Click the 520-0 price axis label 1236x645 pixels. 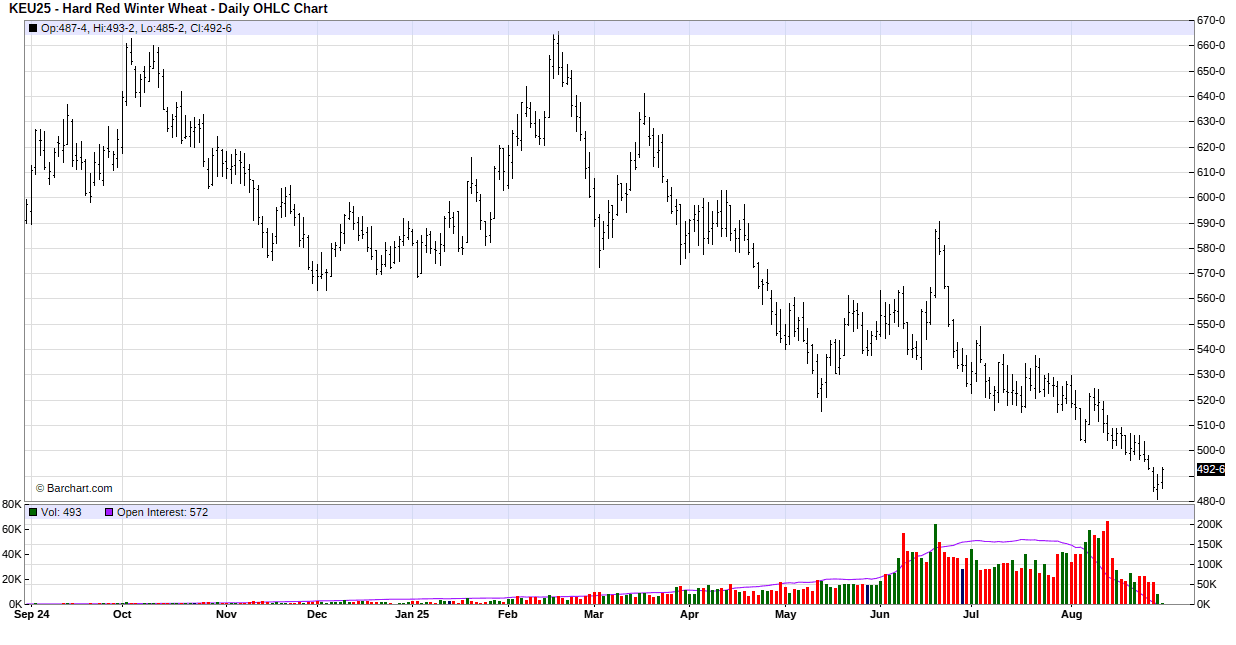point(1211,400)
